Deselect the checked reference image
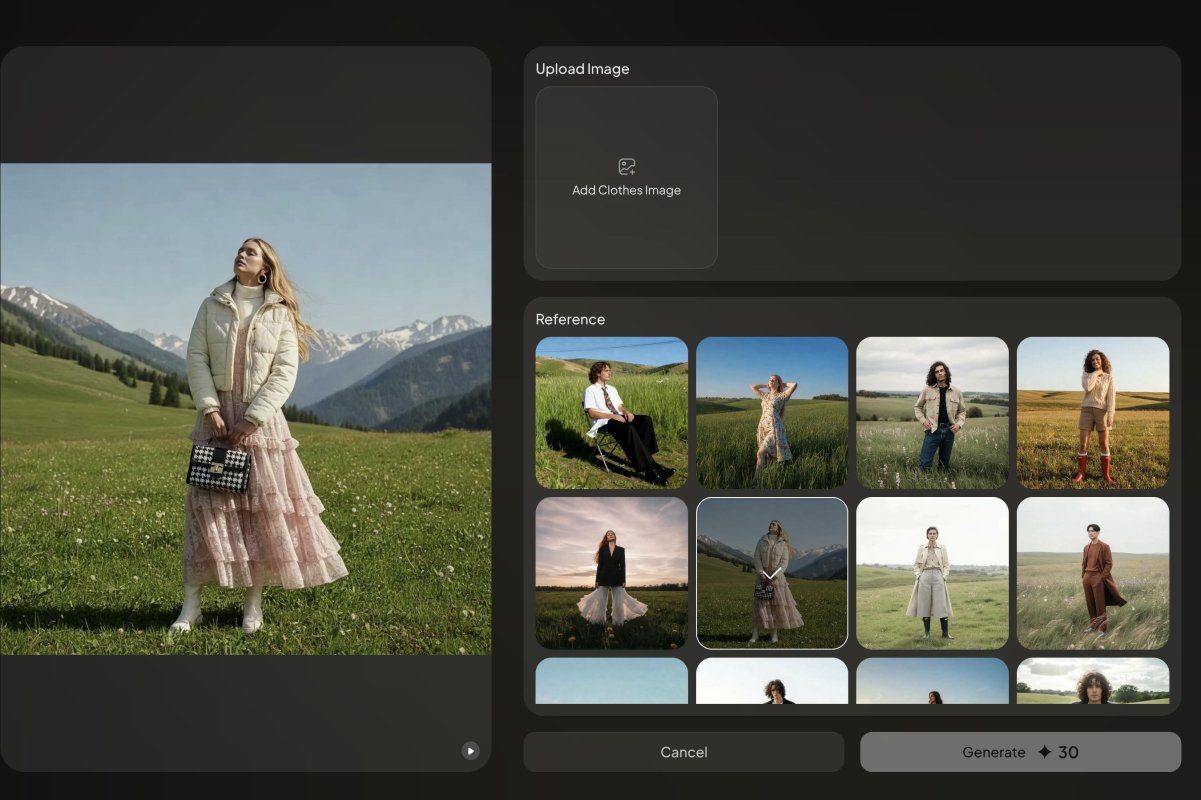The image size is (1201, 800). [x=771, y=573]
